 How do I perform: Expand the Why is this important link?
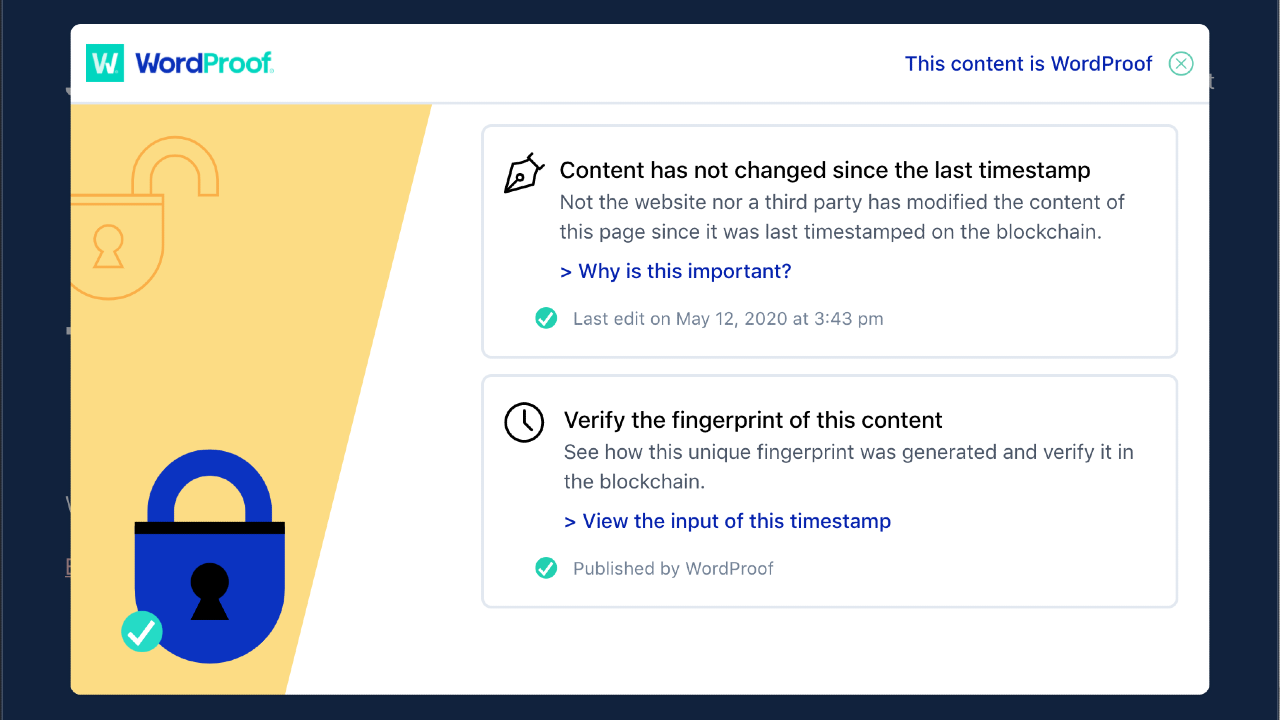point(676,271)
